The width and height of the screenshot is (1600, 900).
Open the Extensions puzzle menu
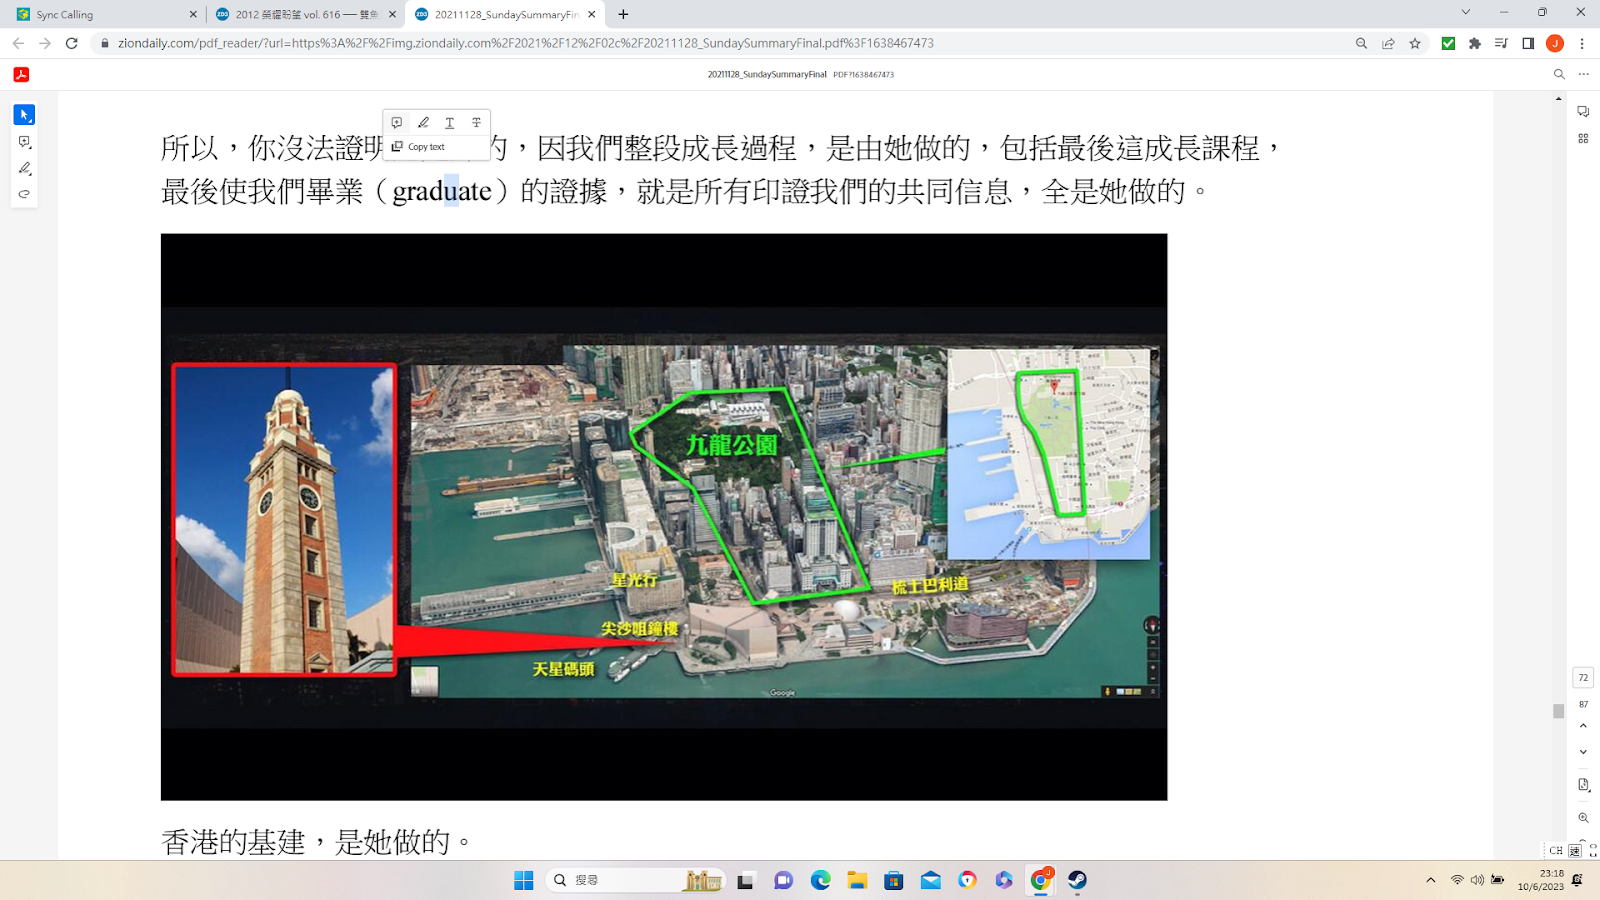point(1474,43)
